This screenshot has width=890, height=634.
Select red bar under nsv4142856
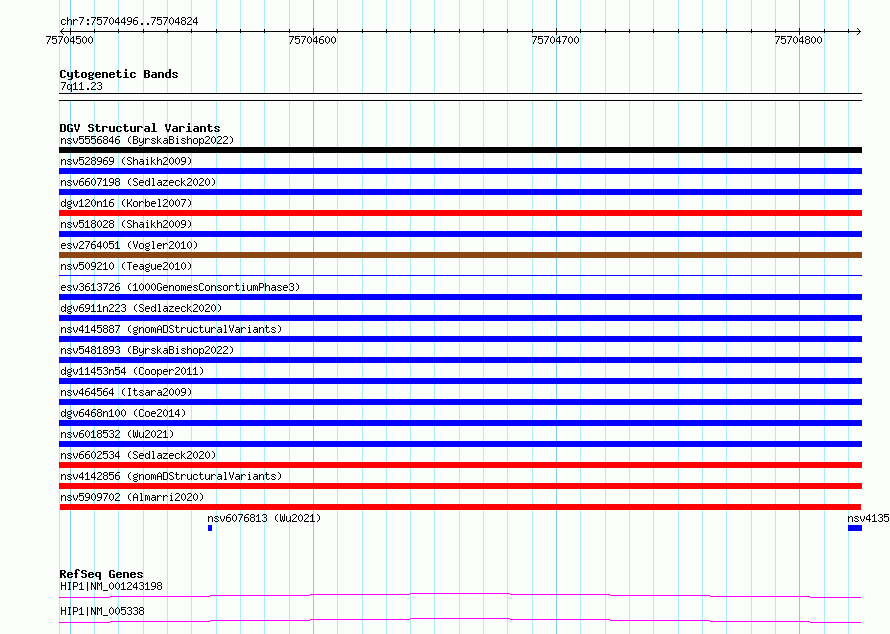[x=460, y=486]
